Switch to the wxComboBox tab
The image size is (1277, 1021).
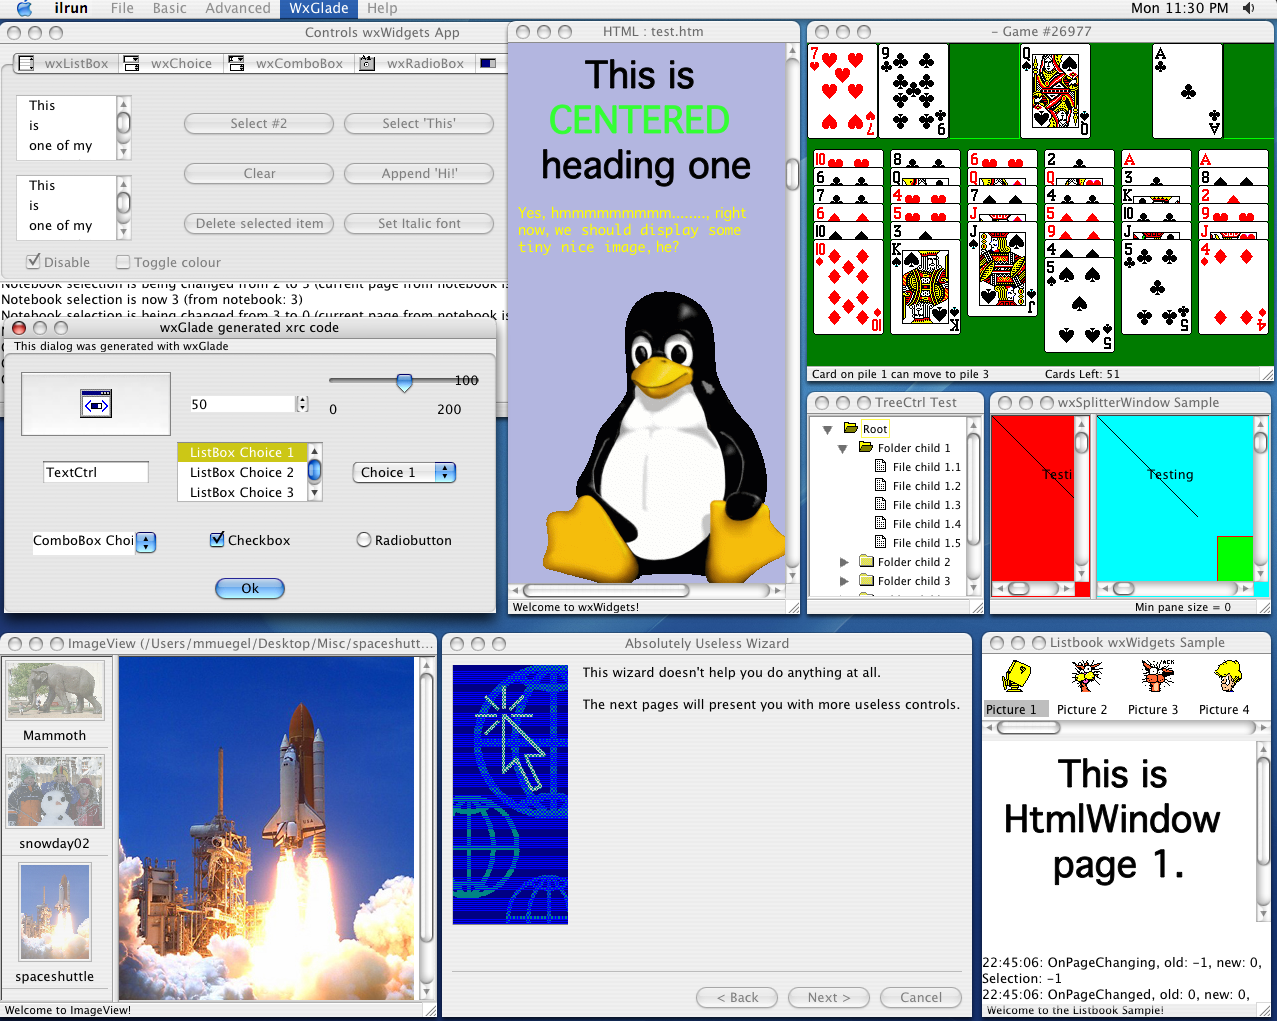point(287,63)
